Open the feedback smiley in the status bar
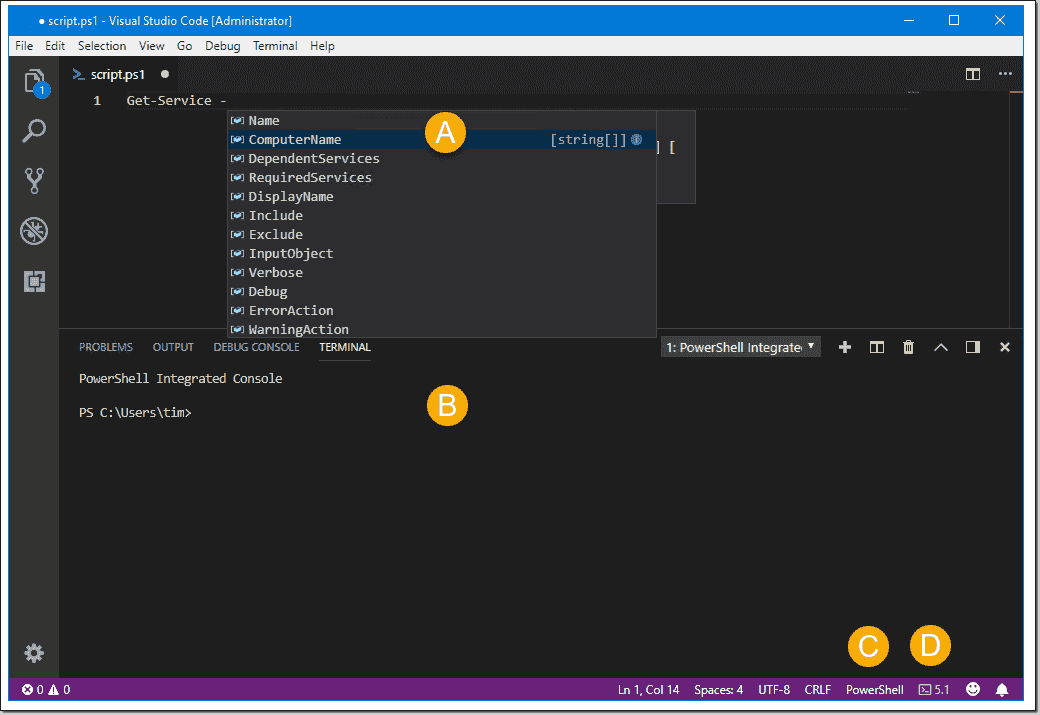 973,689
